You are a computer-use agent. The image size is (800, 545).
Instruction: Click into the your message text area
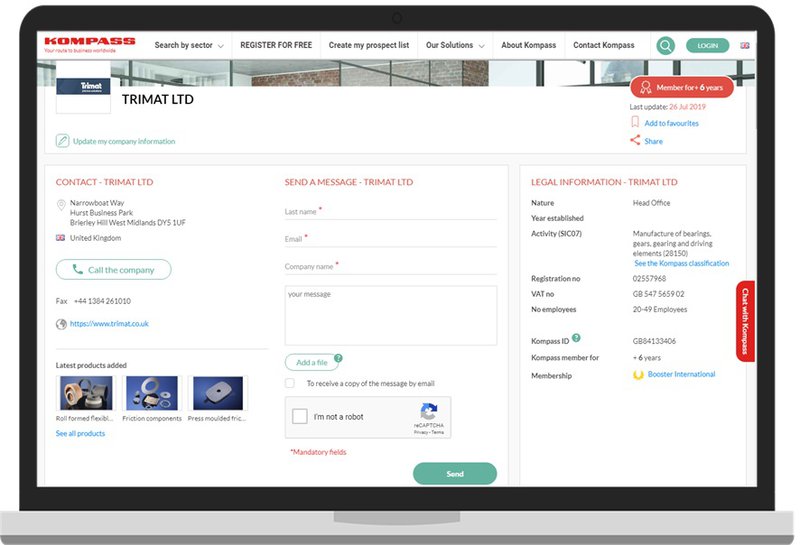point(390,316)
